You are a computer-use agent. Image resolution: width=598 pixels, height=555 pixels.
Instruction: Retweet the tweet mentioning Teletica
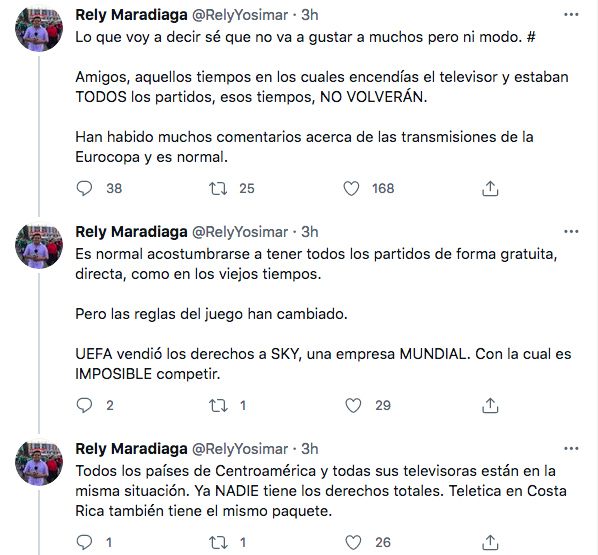(x=218, y=542)
